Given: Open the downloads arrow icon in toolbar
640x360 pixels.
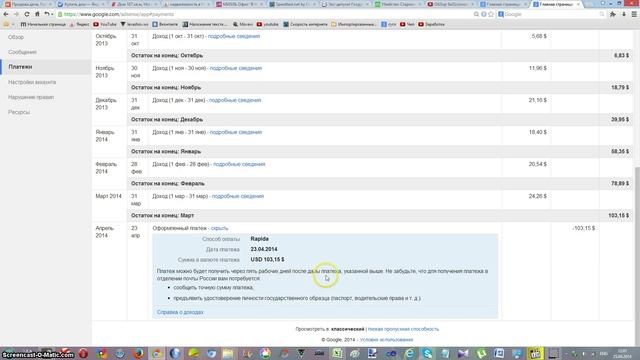Looking at the screenshot, I should [x=624, y=14].
